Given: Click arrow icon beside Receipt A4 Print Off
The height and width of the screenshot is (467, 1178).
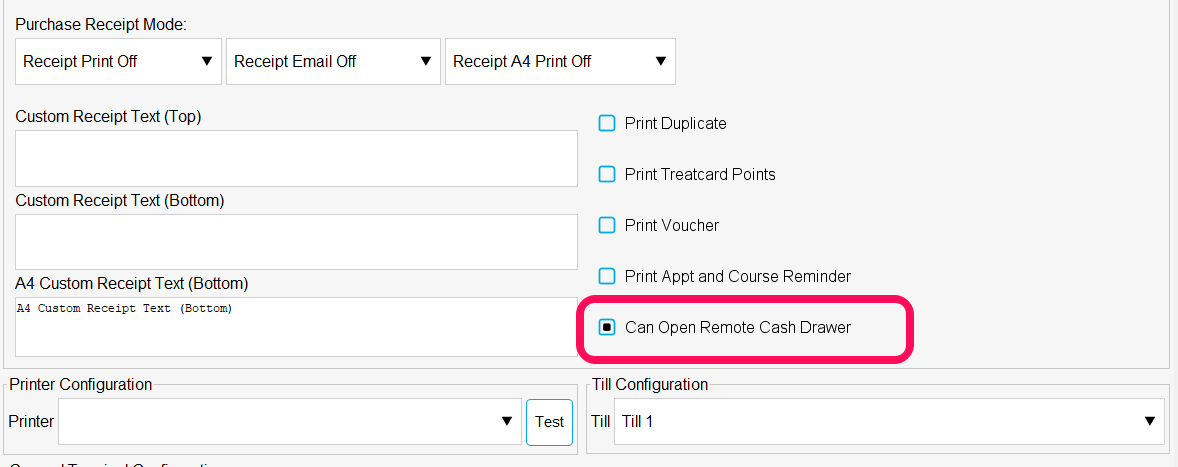Looking at the screenshot, I should tap(661, 62).
